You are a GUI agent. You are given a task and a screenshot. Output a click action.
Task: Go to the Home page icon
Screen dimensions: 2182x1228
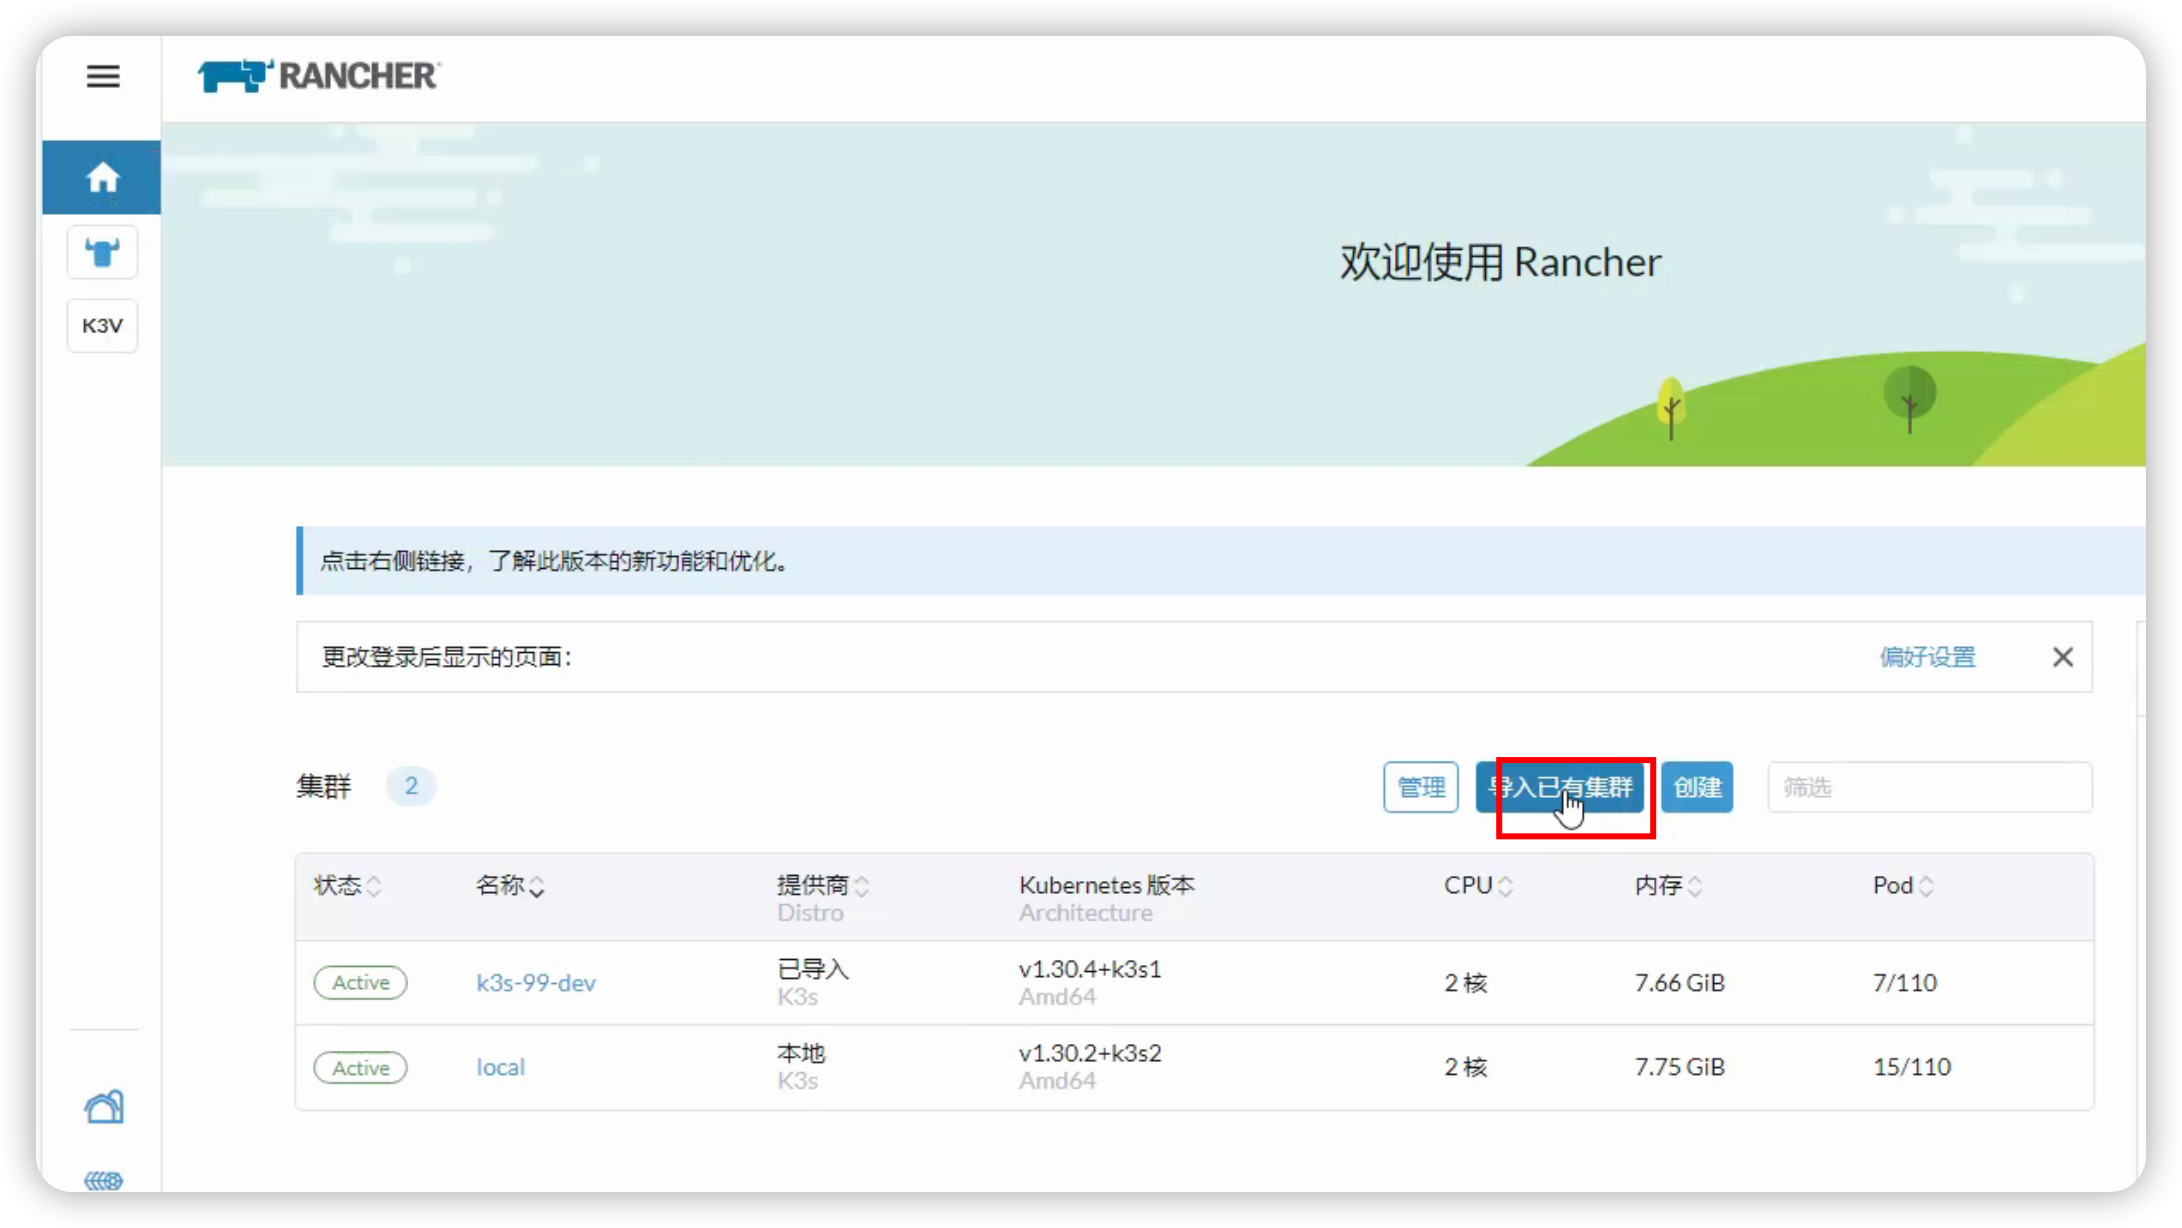(x=102, y=178)
